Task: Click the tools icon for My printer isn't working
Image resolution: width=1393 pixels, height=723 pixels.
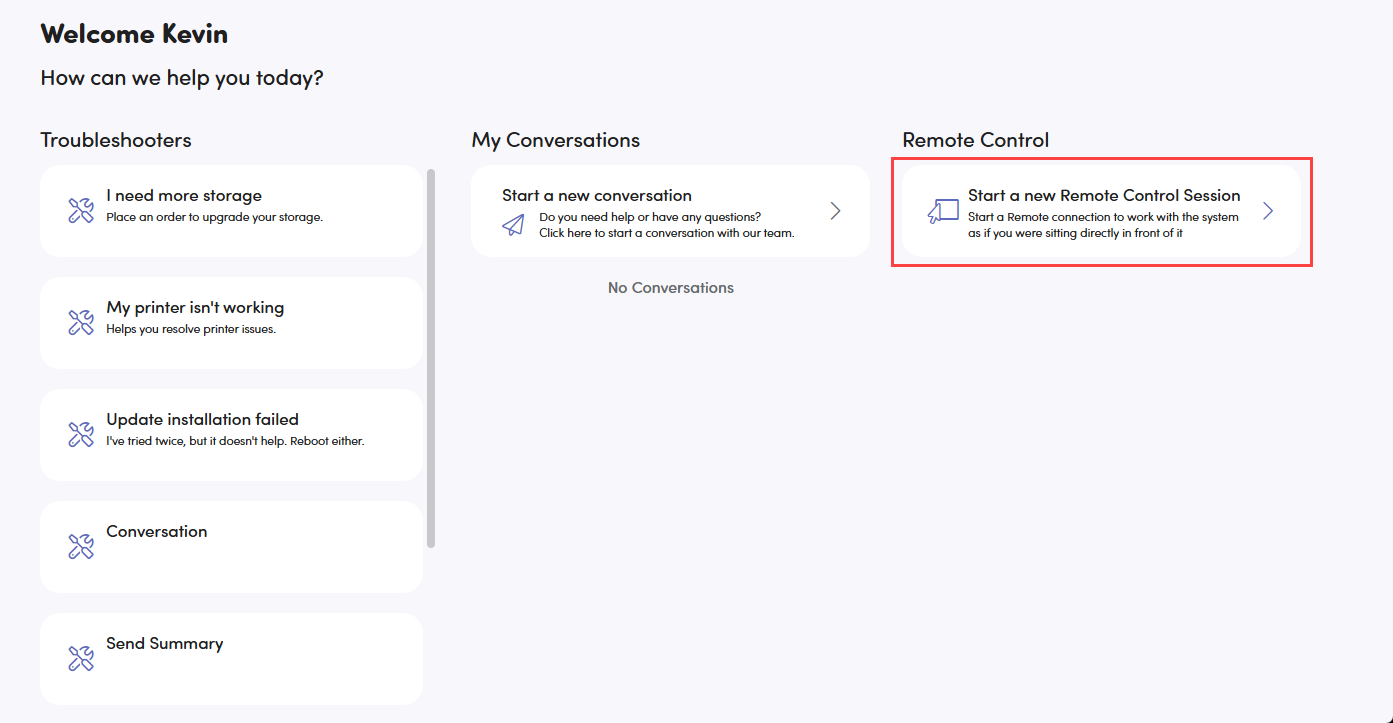Action: pos(81,322)
